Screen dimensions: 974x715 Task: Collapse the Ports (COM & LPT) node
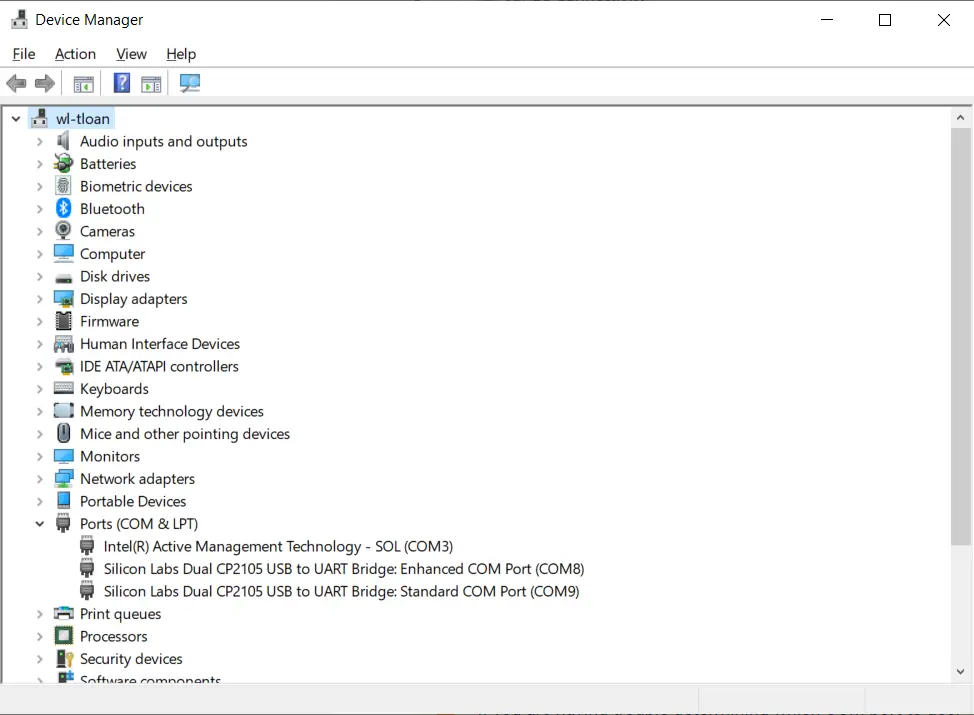(40, 524)
